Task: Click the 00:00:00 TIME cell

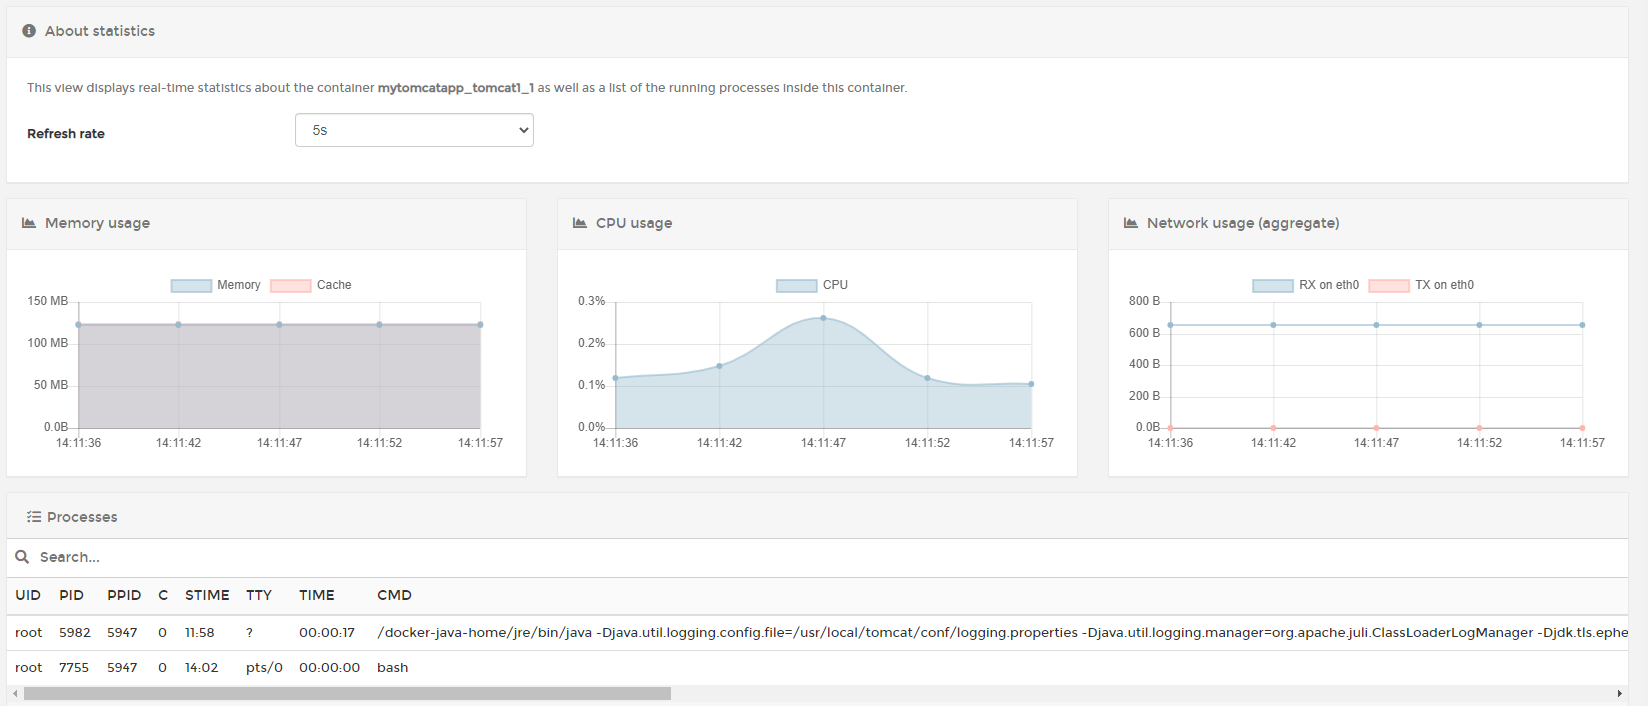Action: coord(329,668)
